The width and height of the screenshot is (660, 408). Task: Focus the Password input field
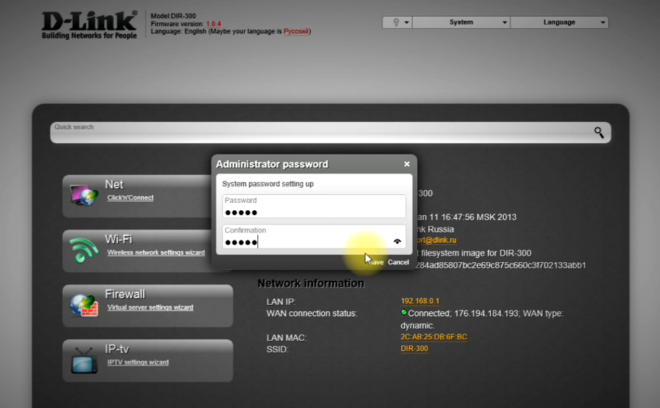313,211
